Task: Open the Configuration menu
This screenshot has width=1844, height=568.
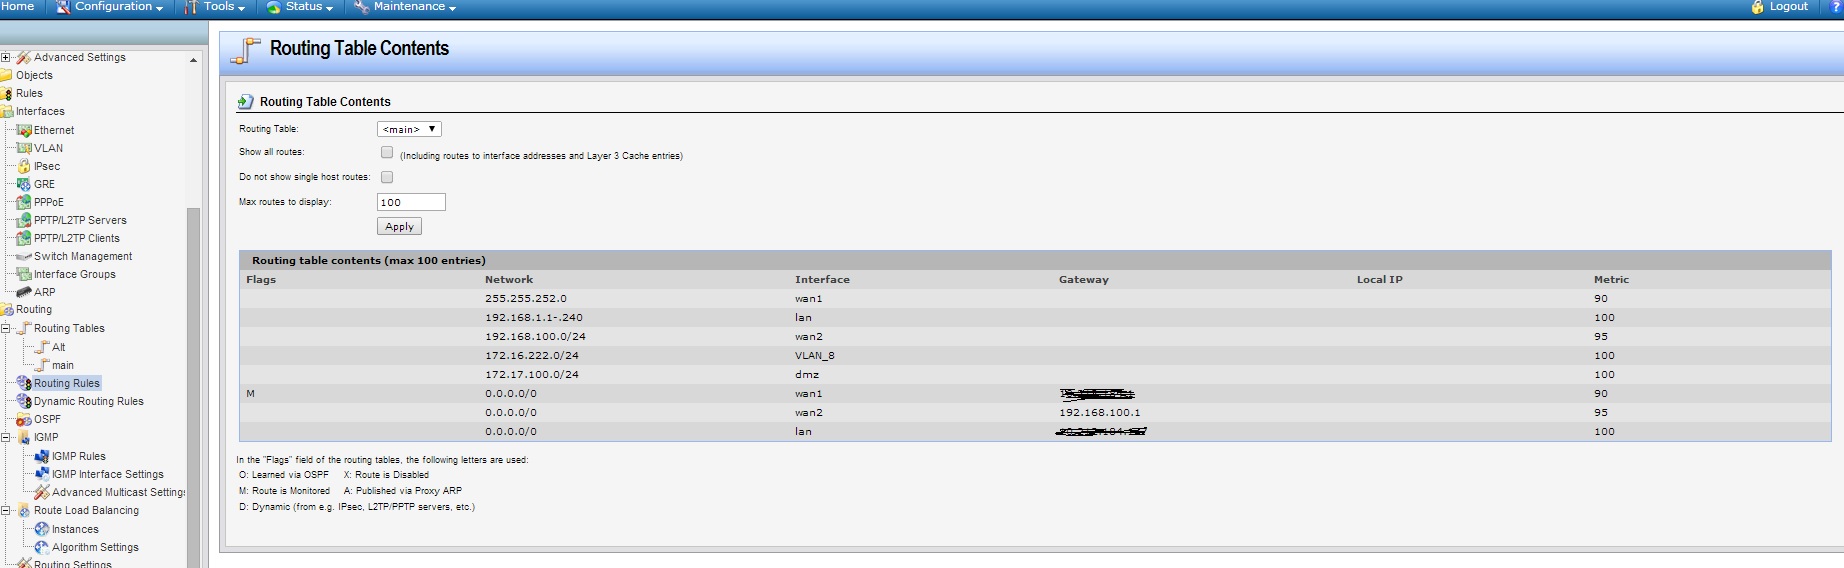Action: [x=109, y=7]
